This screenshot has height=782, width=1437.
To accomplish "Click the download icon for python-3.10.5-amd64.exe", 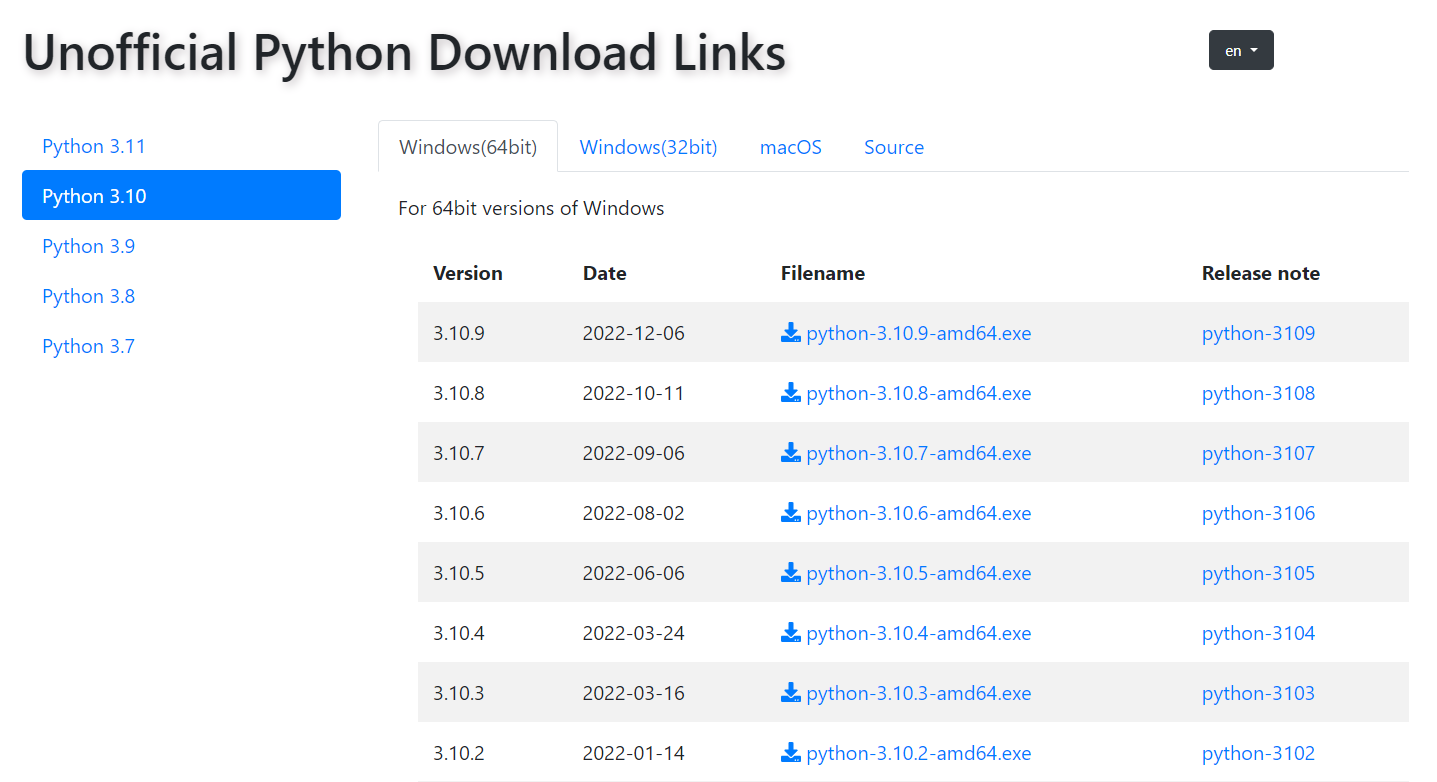I will 790,573.
